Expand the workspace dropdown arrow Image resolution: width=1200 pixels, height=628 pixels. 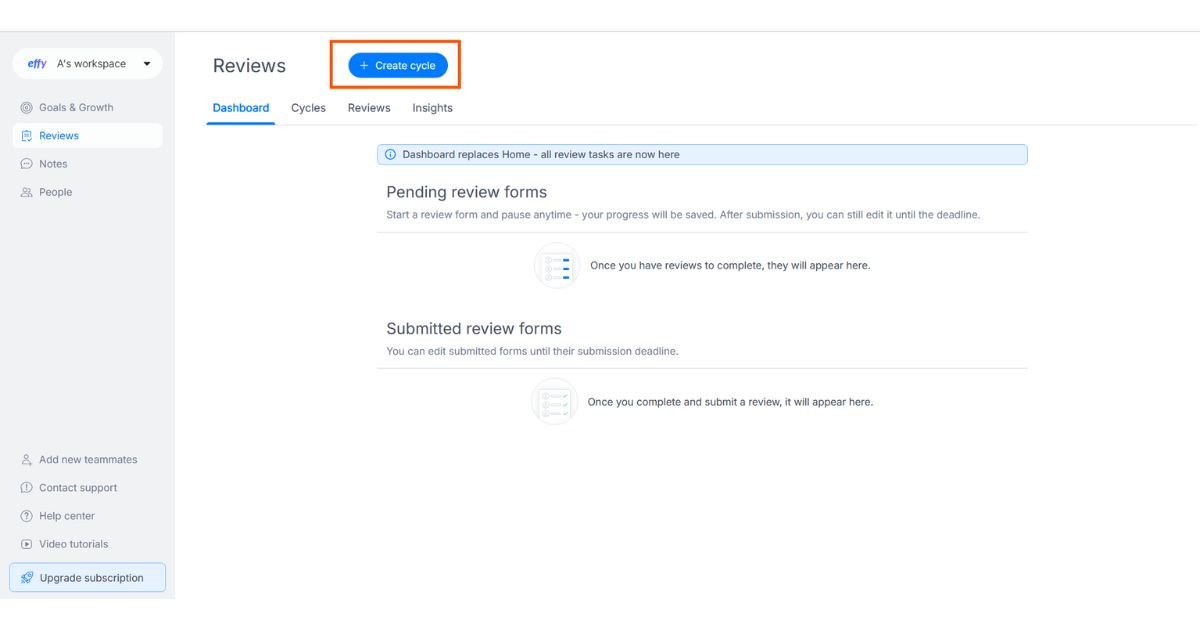(147, 64)
